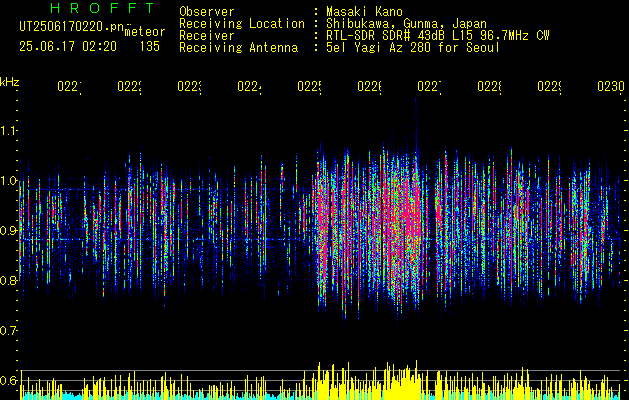Screen dimensions: 629x400
Task: Click the 0.6 frequency axis label
Action: 8,380
